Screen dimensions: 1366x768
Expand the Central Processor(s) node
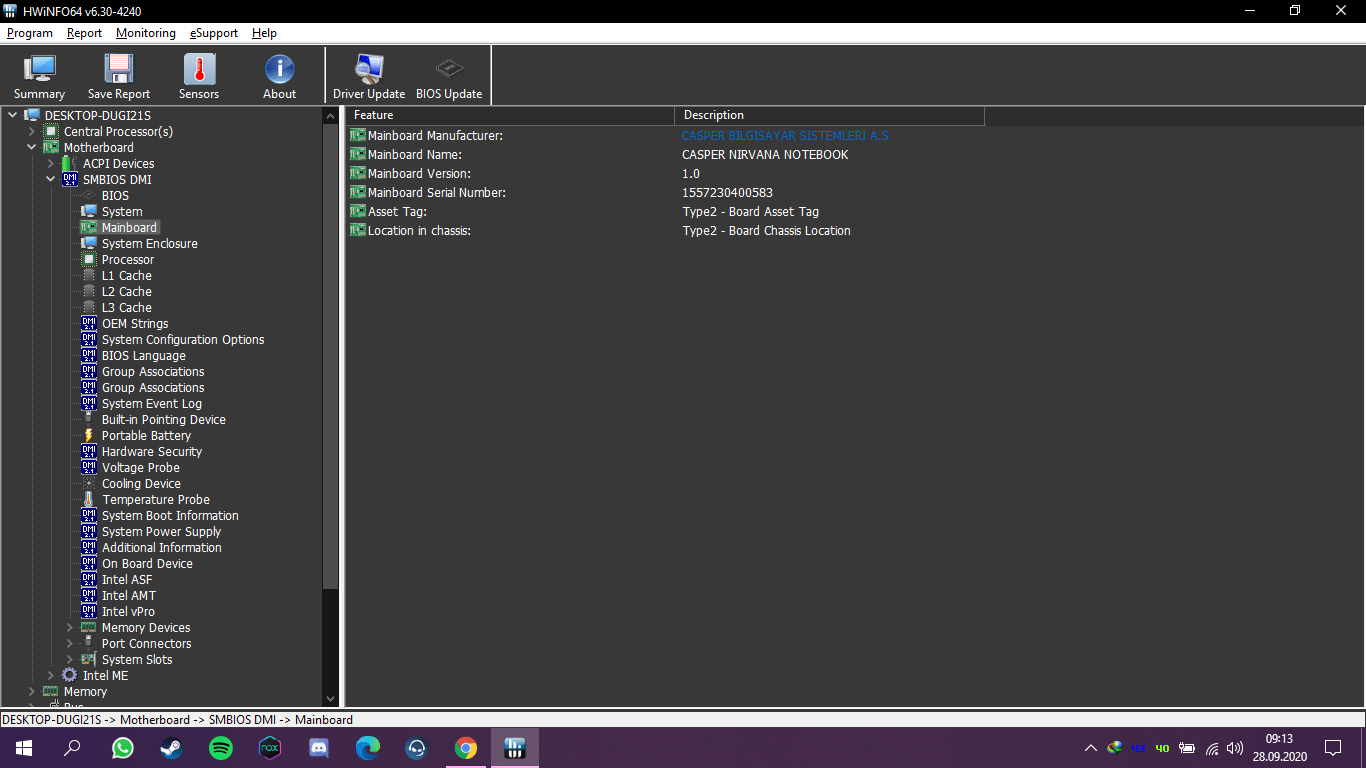tap(31, 132)
